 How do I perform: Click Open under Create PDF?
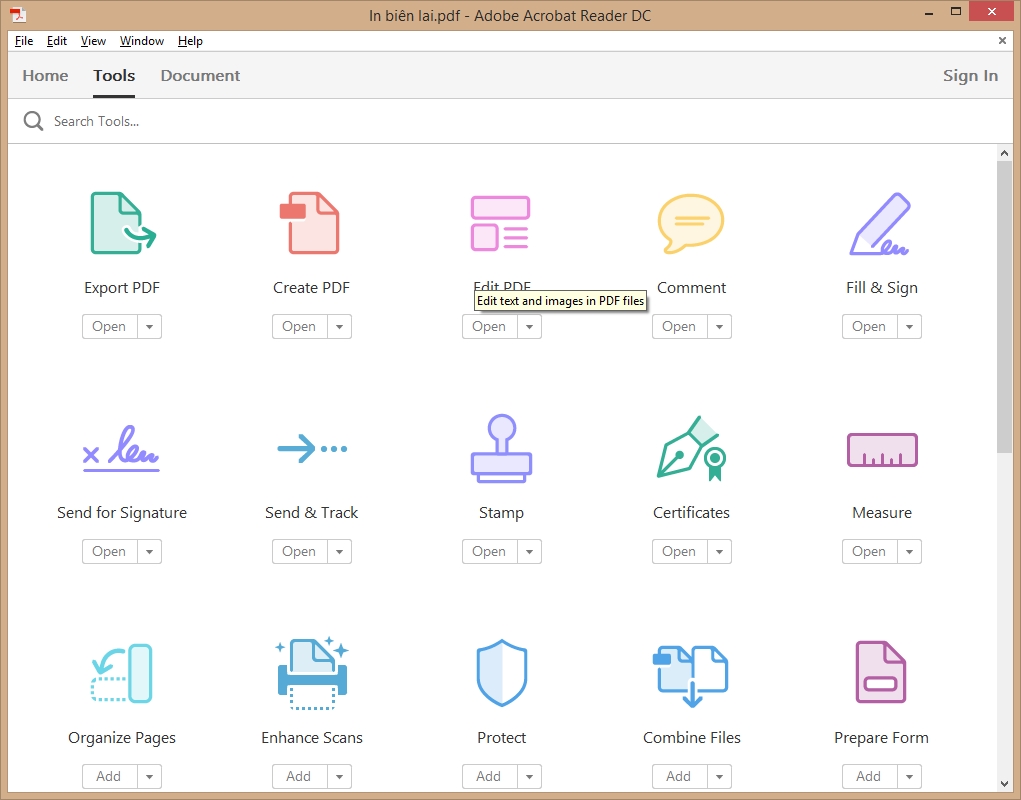pos(300,327)
